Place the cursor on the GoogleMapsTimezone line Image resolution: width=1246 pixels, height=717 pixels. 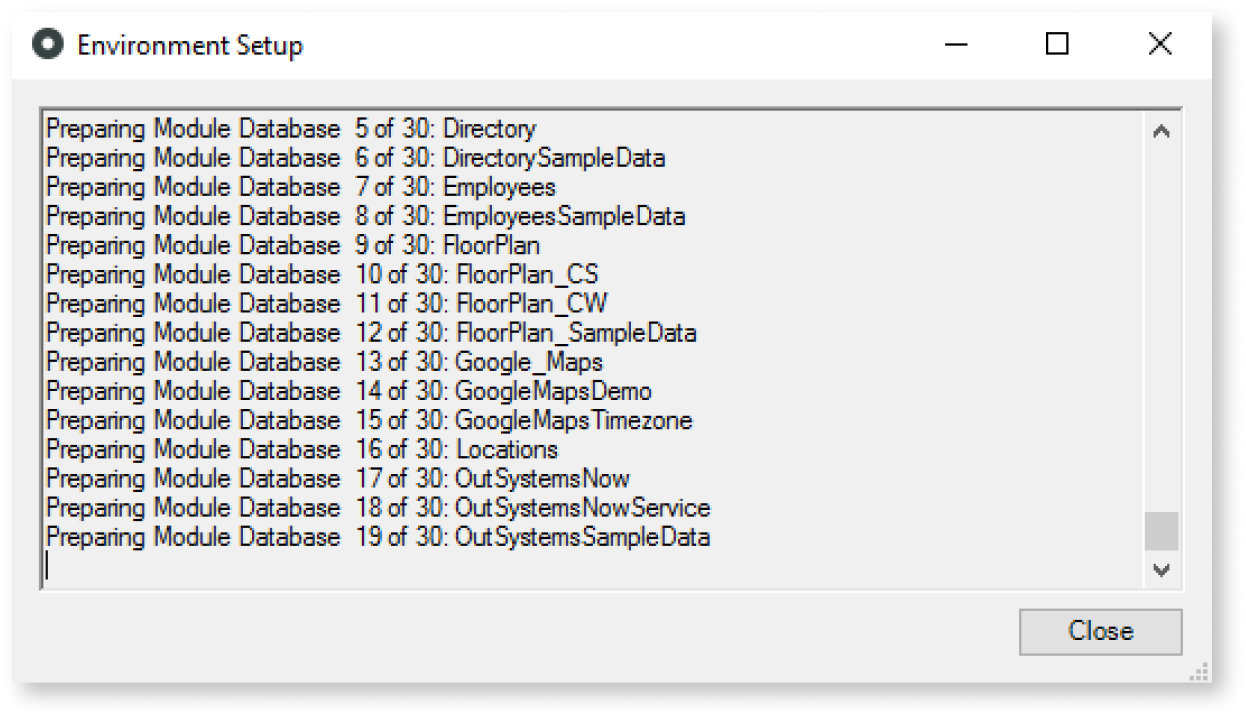coord(369,420)
